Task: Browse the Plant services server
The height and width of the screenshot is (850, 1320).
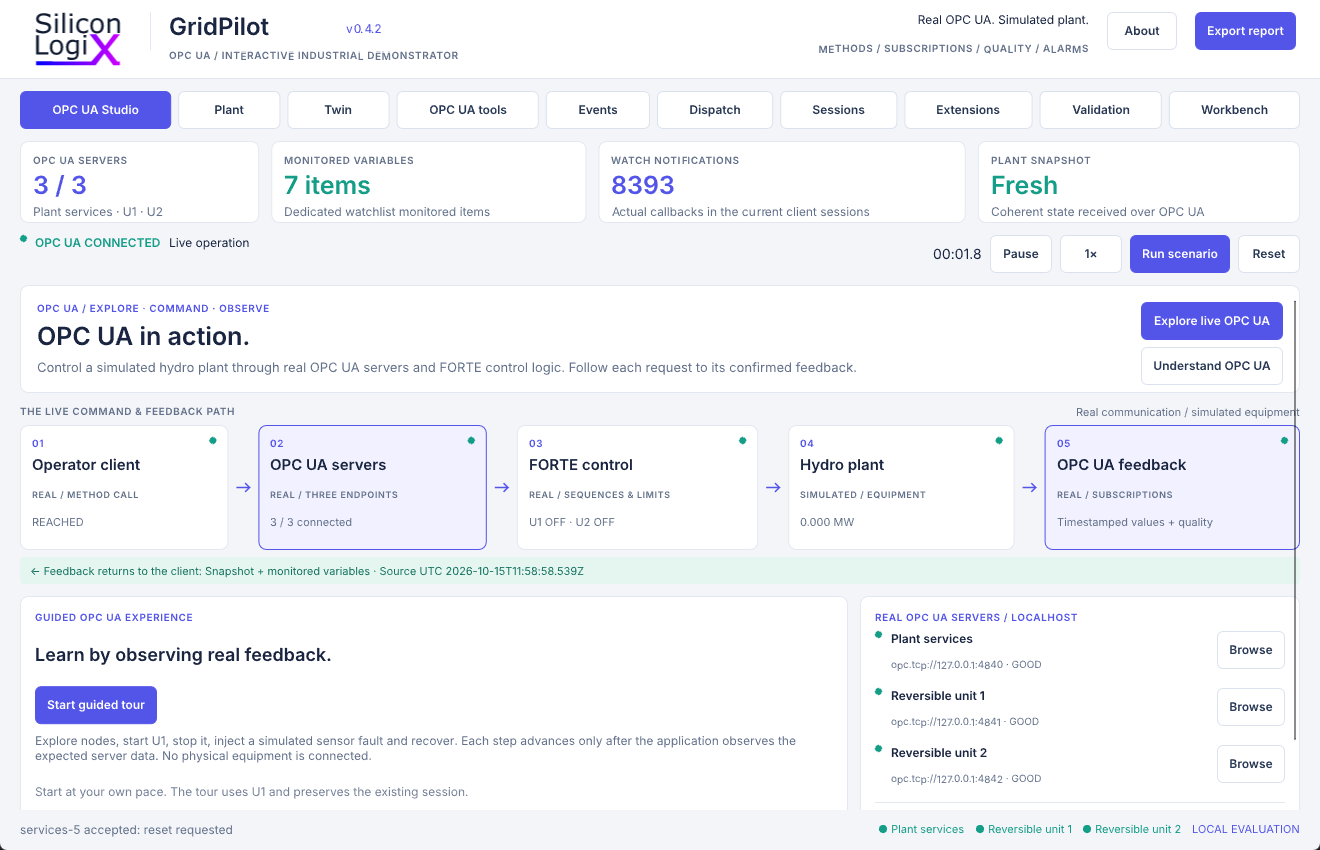Action: click(1251, 650)
